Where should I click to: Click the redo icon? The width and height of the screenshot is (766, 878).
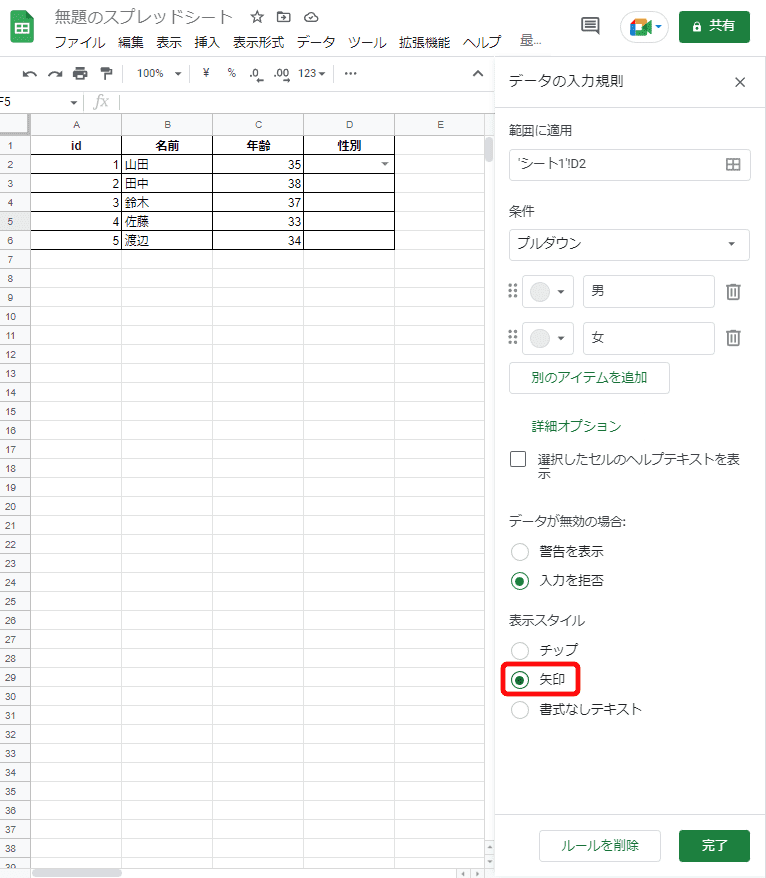[55, 73]
